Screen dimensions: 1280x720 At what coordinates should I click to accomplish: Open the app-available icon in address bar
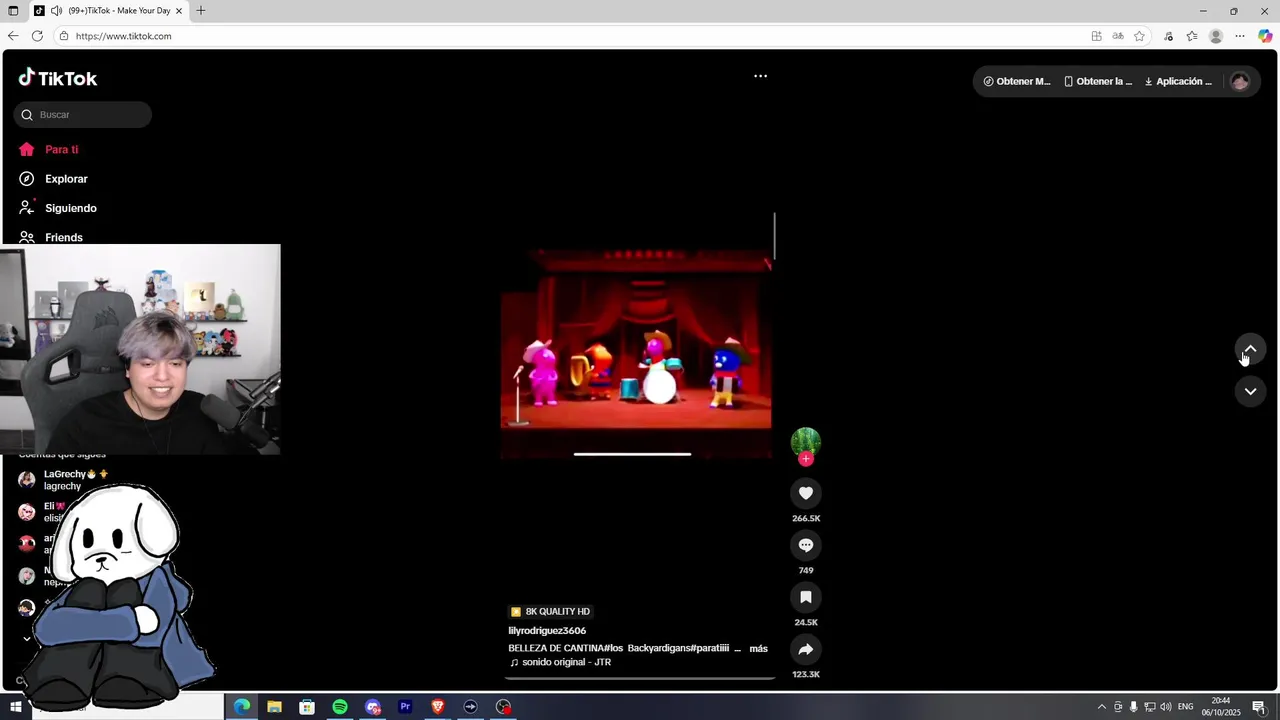1096,36
